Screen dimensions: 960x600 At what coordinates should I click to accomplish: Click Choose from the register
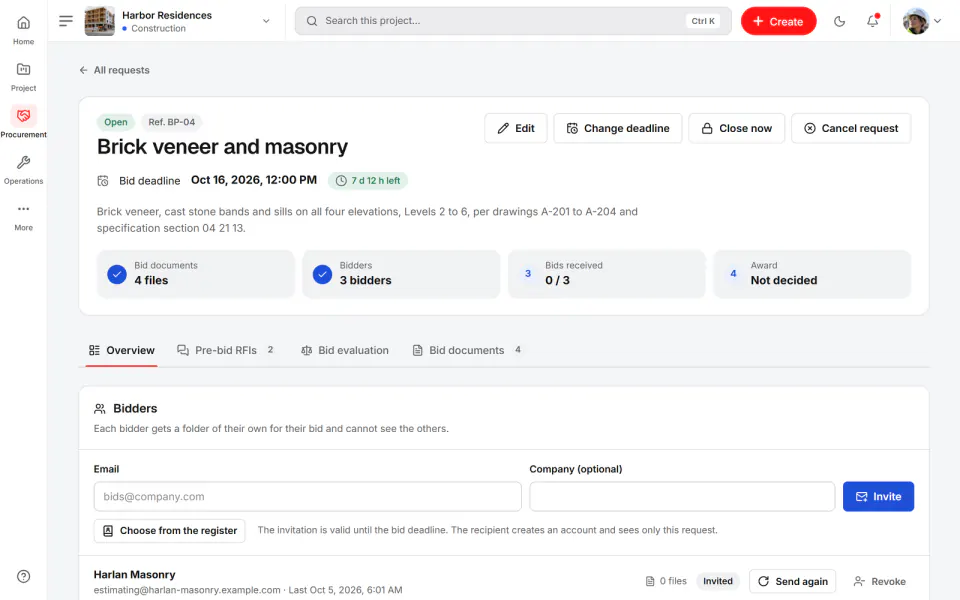click(170, 531)
